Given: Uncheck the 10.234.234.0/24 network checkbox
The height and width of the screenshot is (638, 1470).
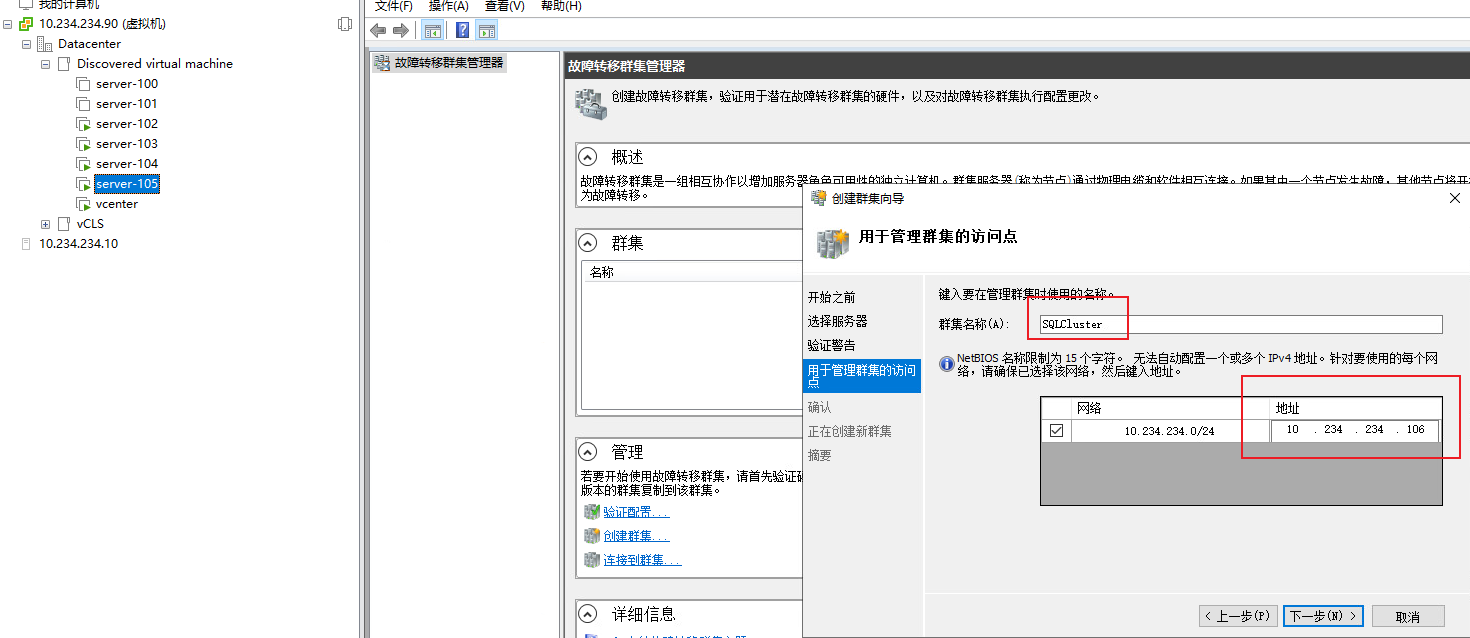Looking at the screenshot, I should click(1056, 431).
